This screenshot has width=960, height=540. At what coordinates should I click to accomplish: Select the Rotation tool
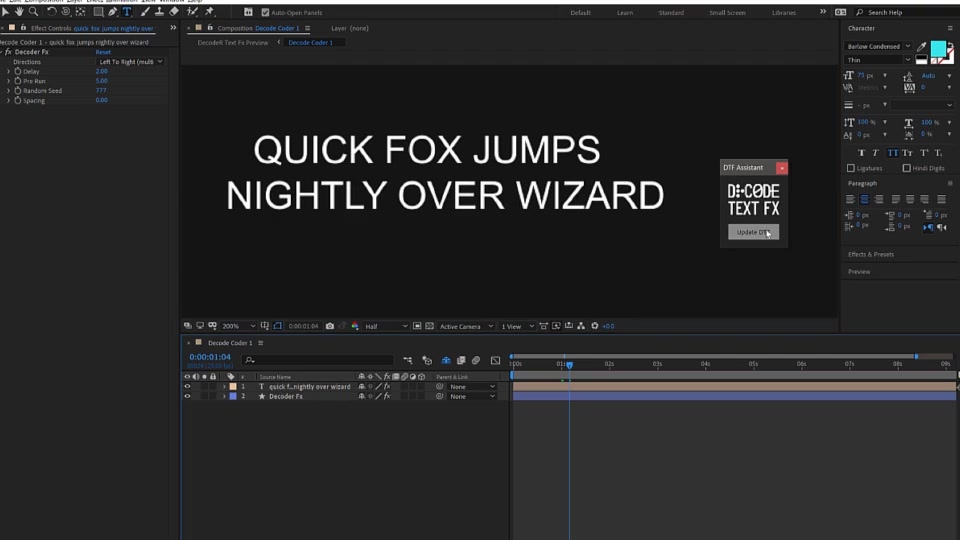coord(51,12)
